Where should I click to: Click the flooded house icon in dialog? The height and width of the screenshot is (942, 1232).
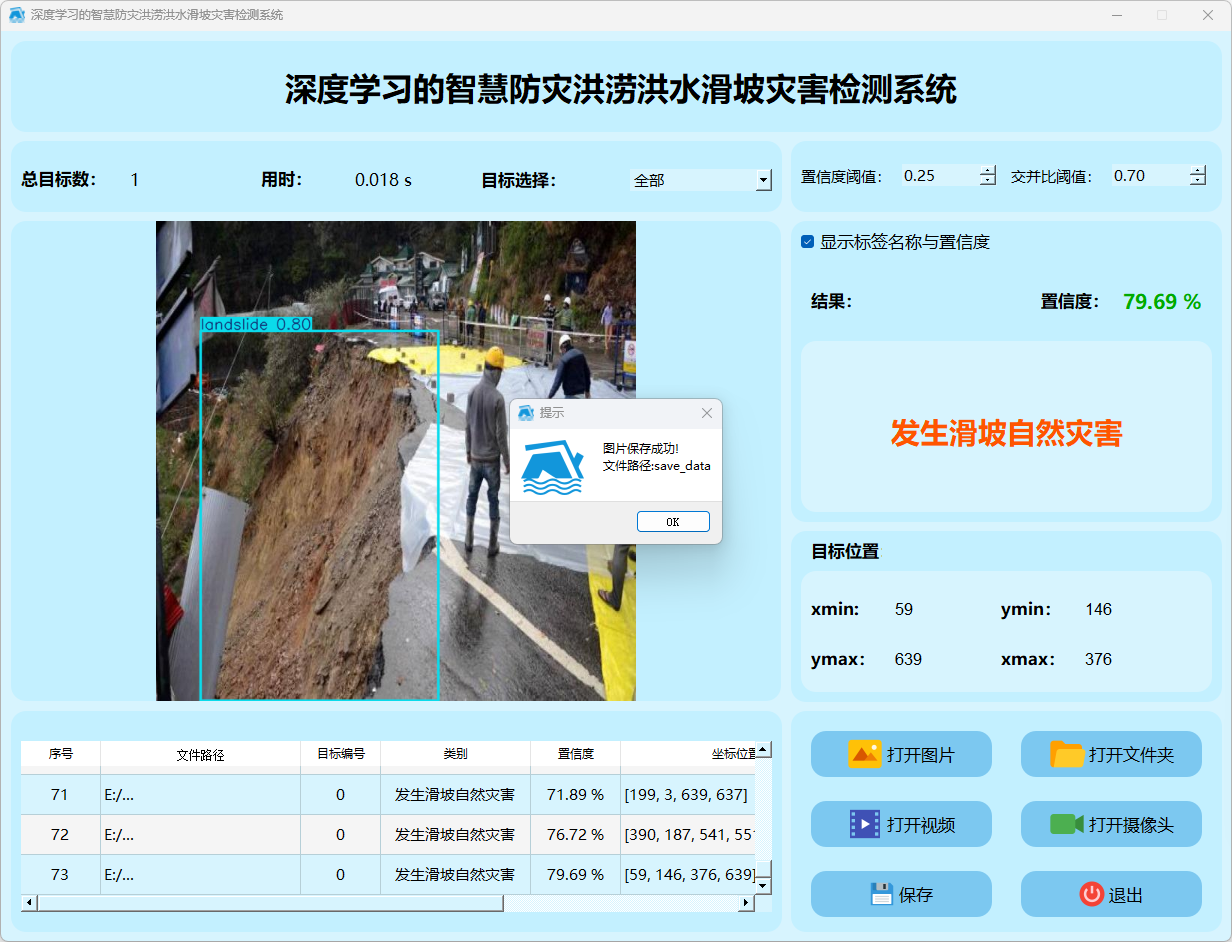coord(553,467)
